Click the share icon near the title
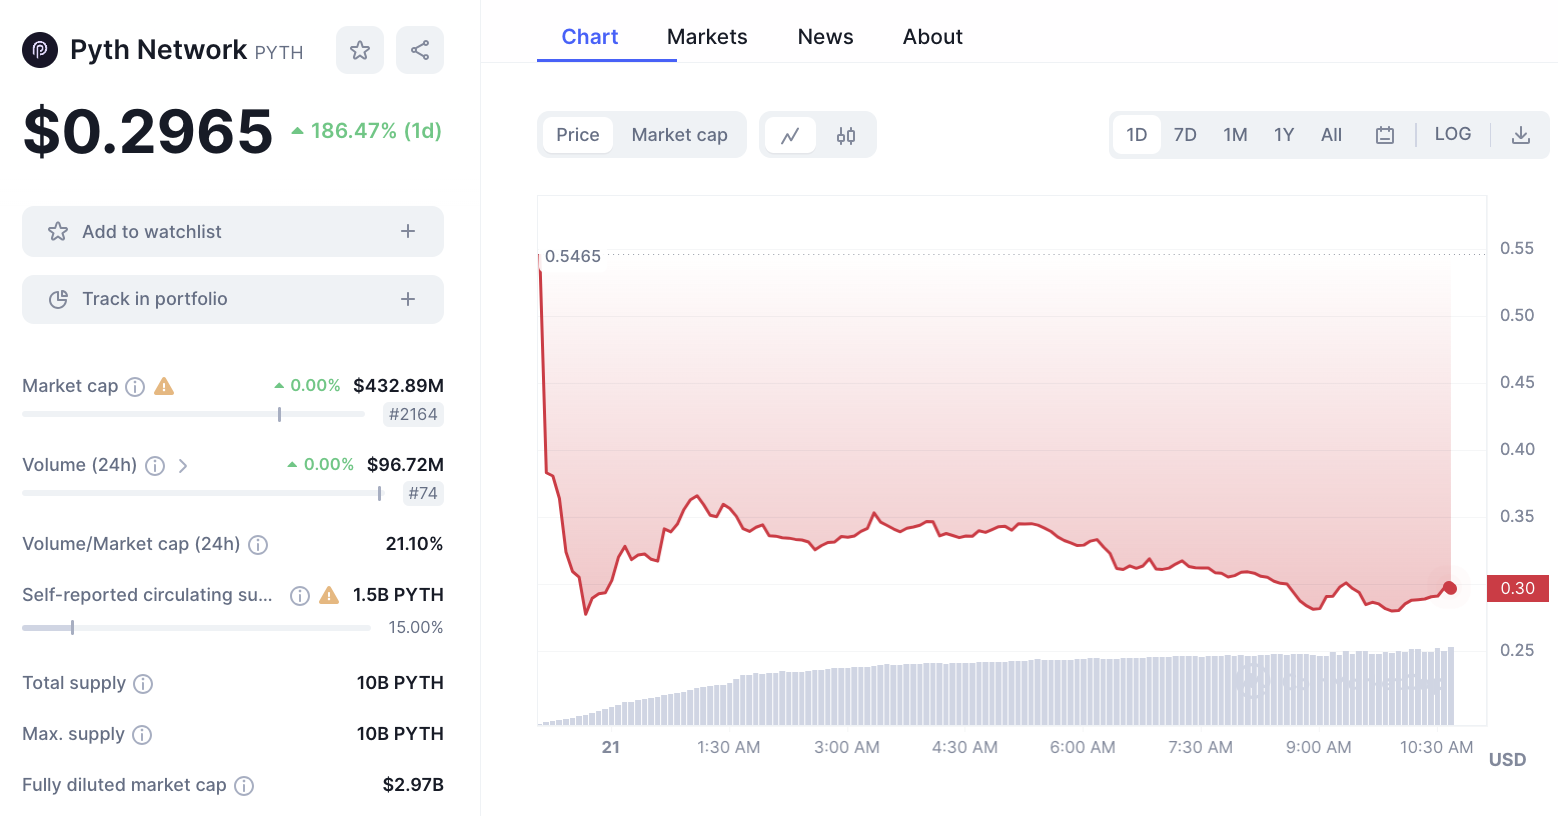This screenshot has height=816, width=1558. 420,50
